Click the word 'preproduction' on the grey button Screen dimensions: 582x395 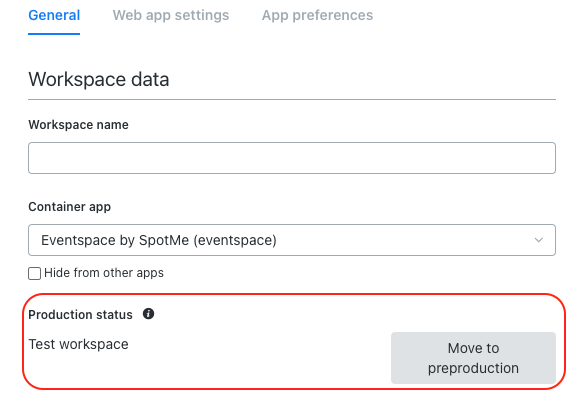click(473, 368)
